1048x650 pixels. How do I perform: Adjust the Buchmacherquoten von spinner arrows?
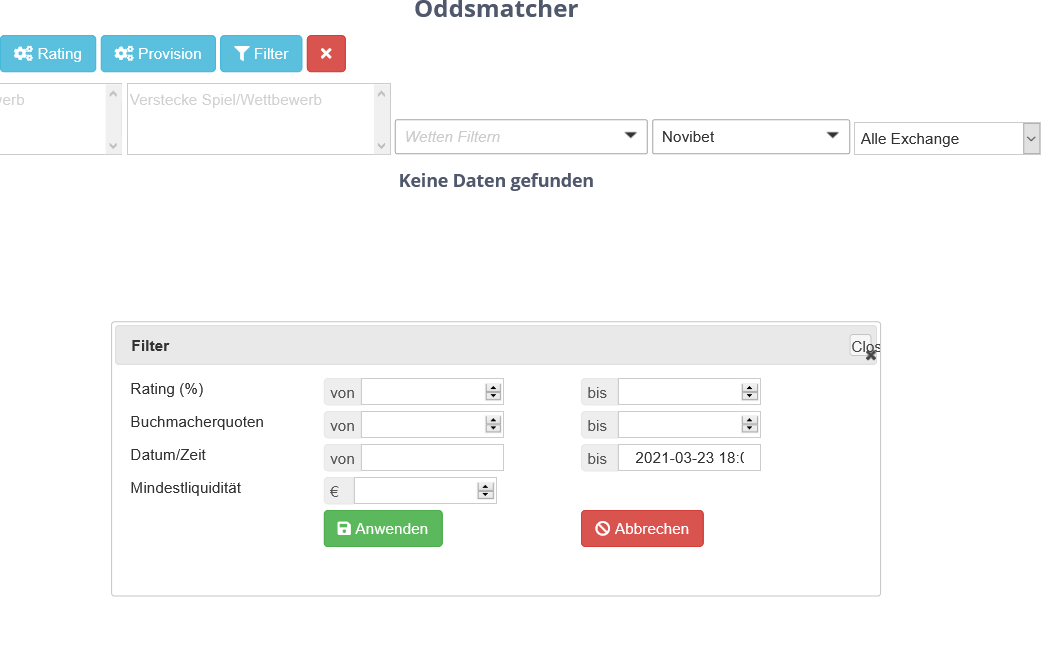(493, 424)
